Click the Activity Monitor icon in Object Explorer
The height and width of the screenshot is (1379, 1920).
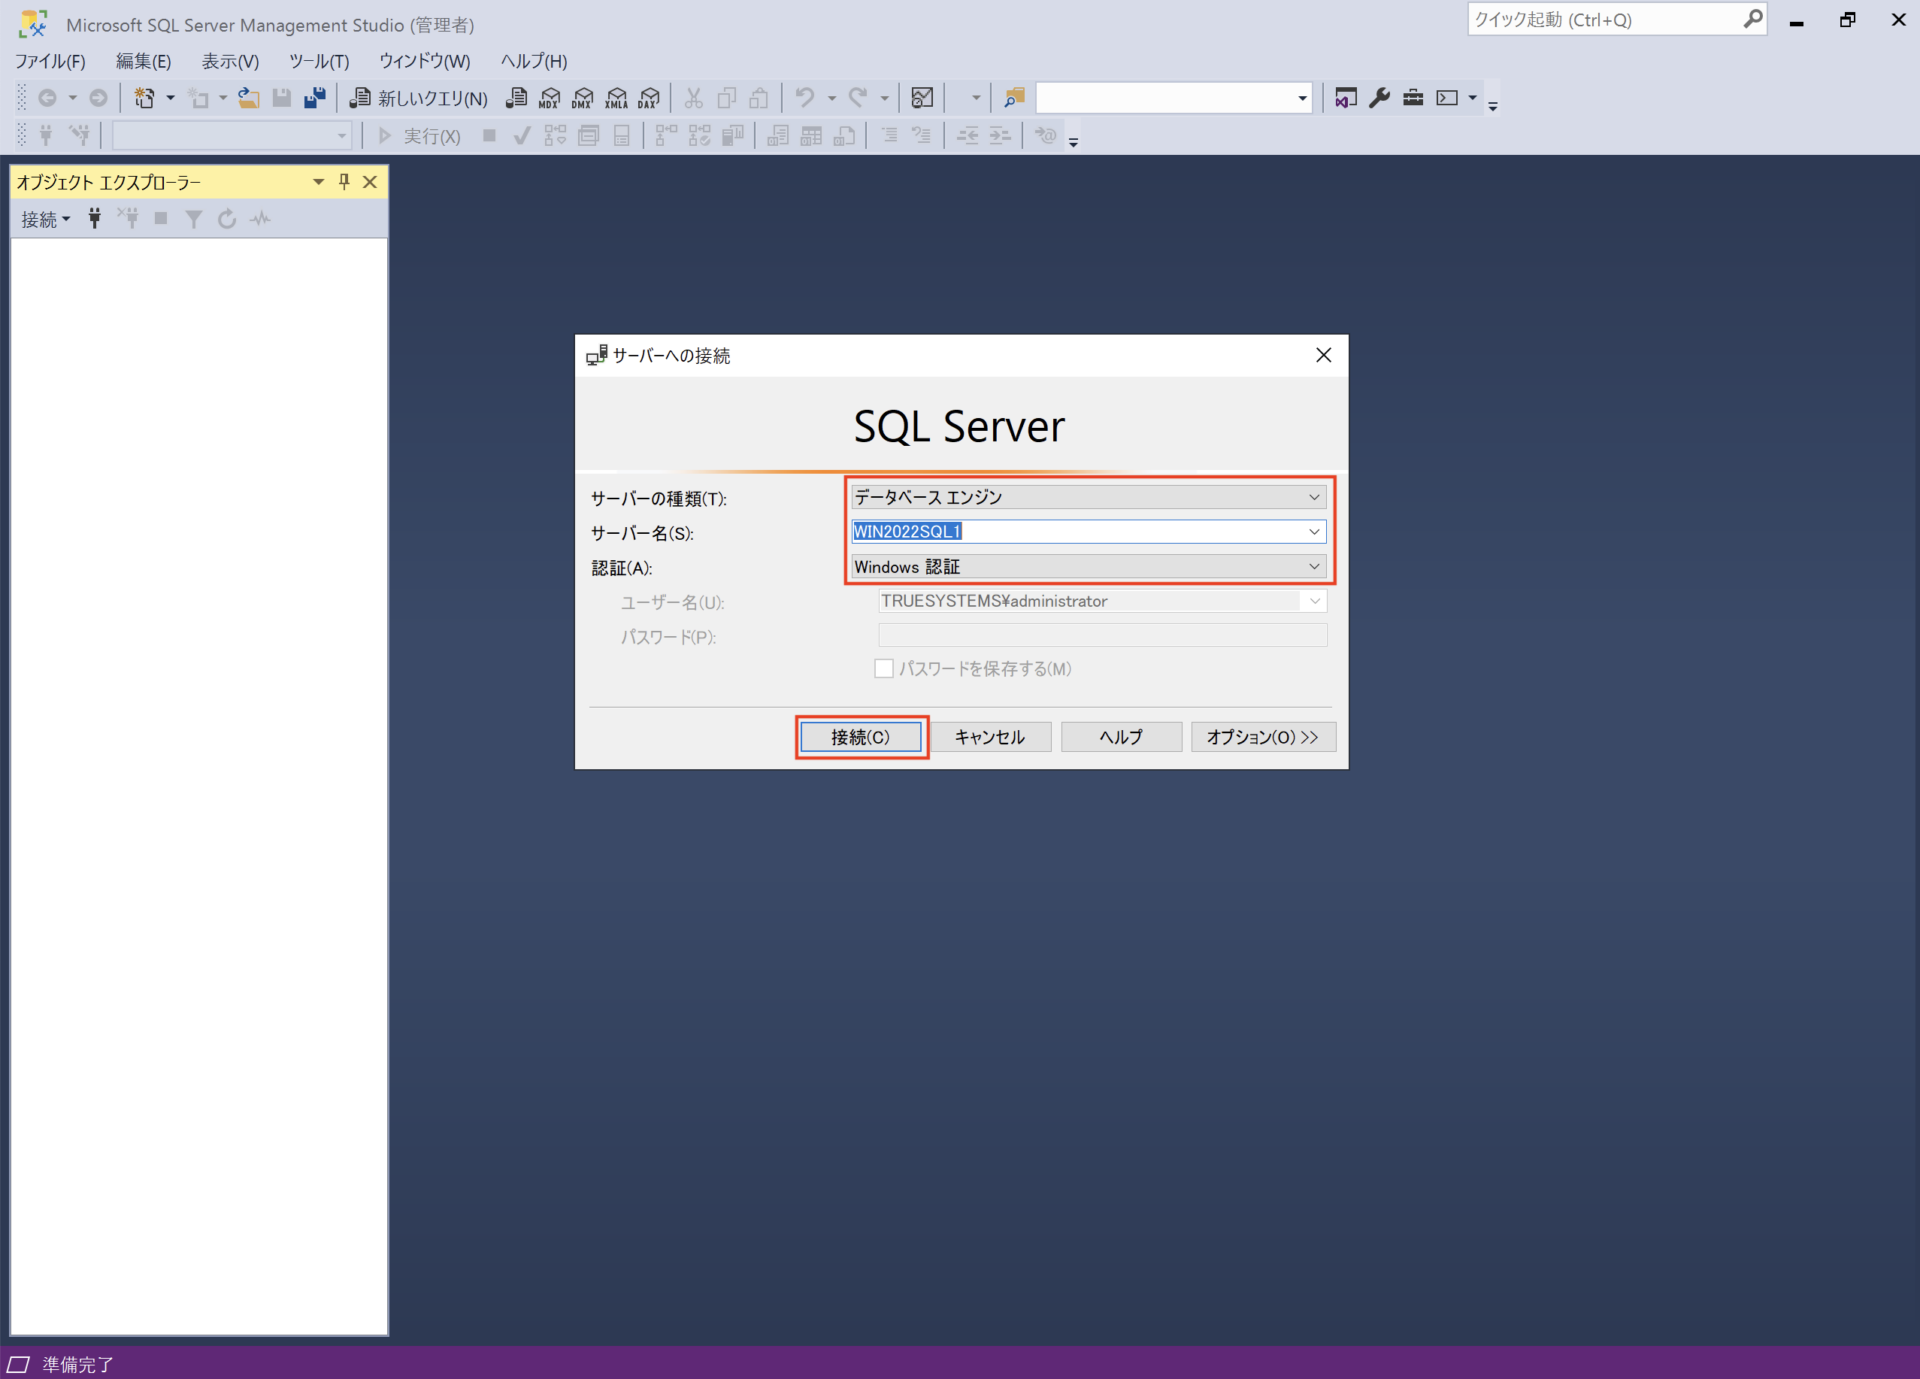(259, 219)
